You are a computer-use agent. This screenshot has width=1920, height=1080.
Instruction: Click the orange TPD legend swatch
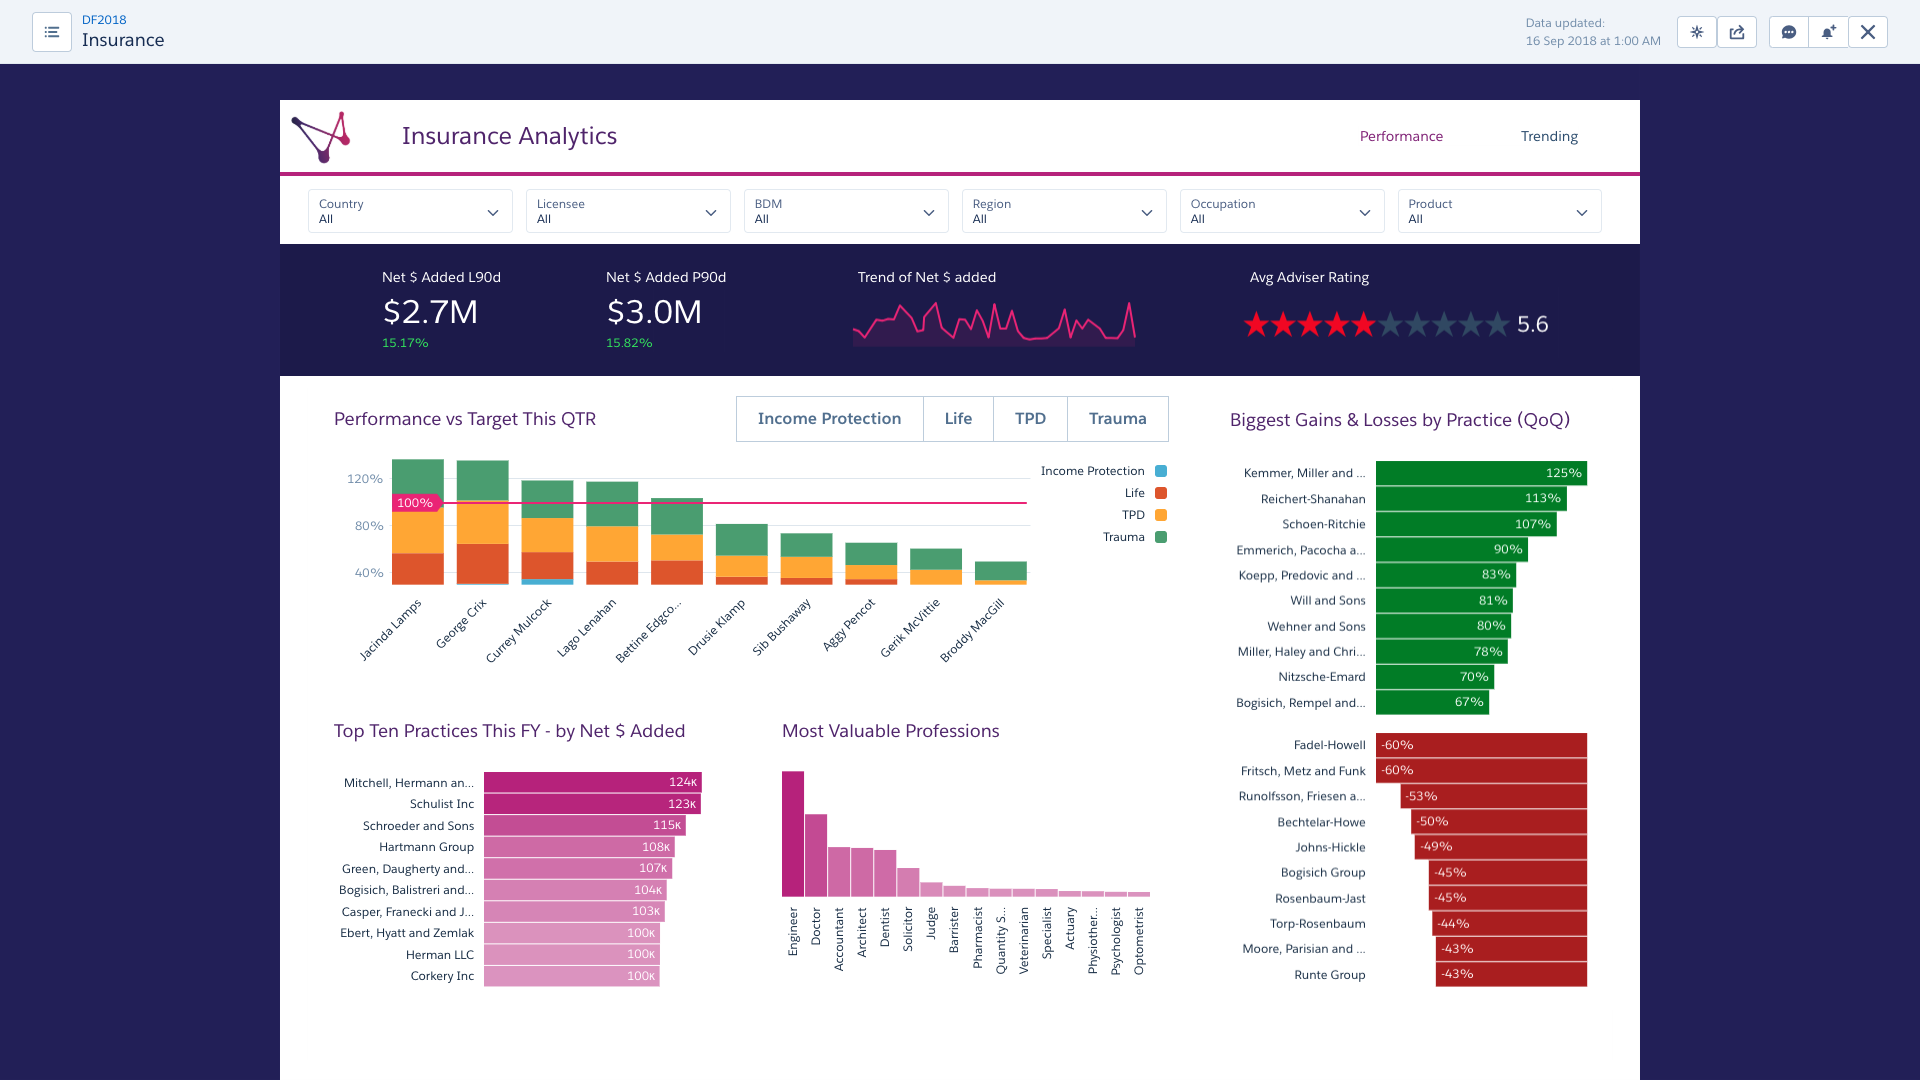click(1161, 515)
